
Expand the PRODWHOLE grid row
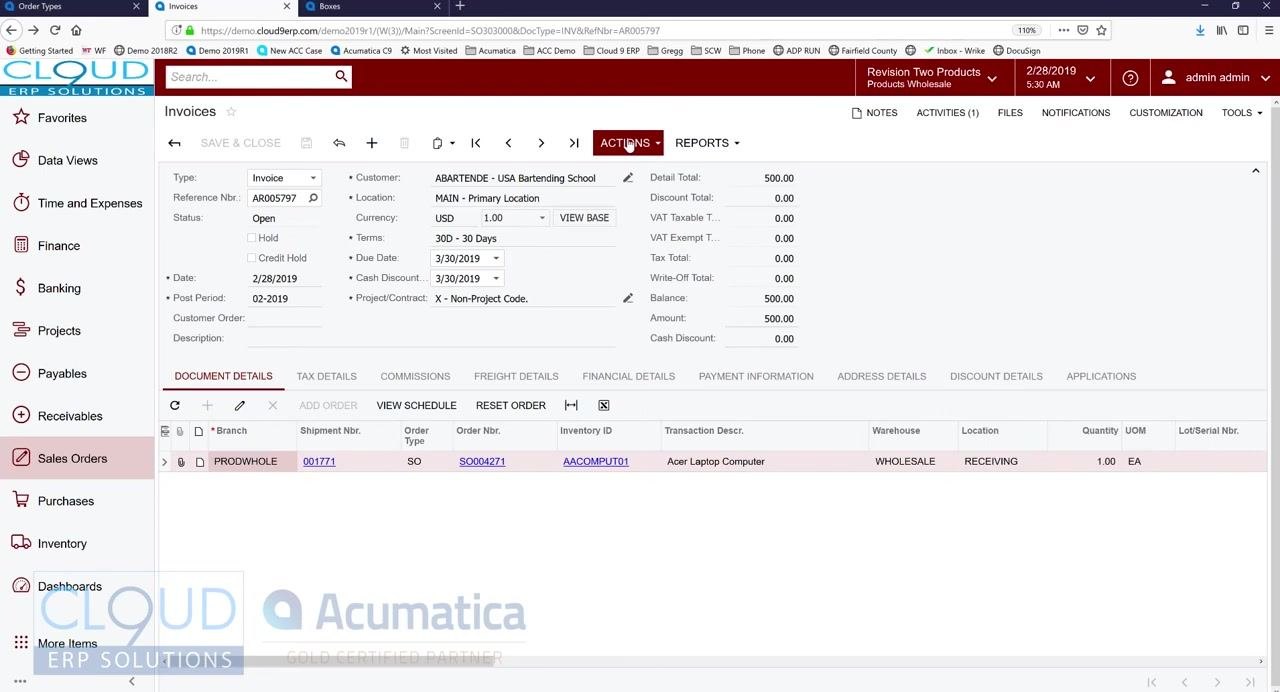tap(165, 461)
